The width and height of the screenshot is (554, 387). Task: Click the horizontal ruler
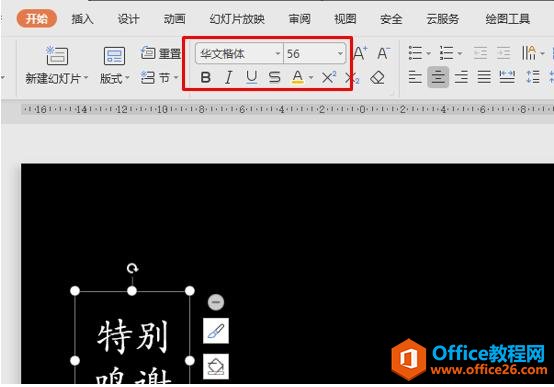287,110
